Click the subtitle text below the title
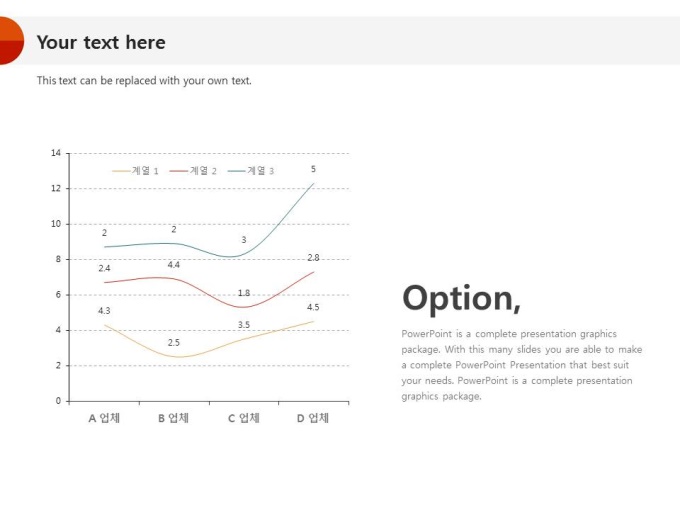680x510 pixels. (144, 80)
